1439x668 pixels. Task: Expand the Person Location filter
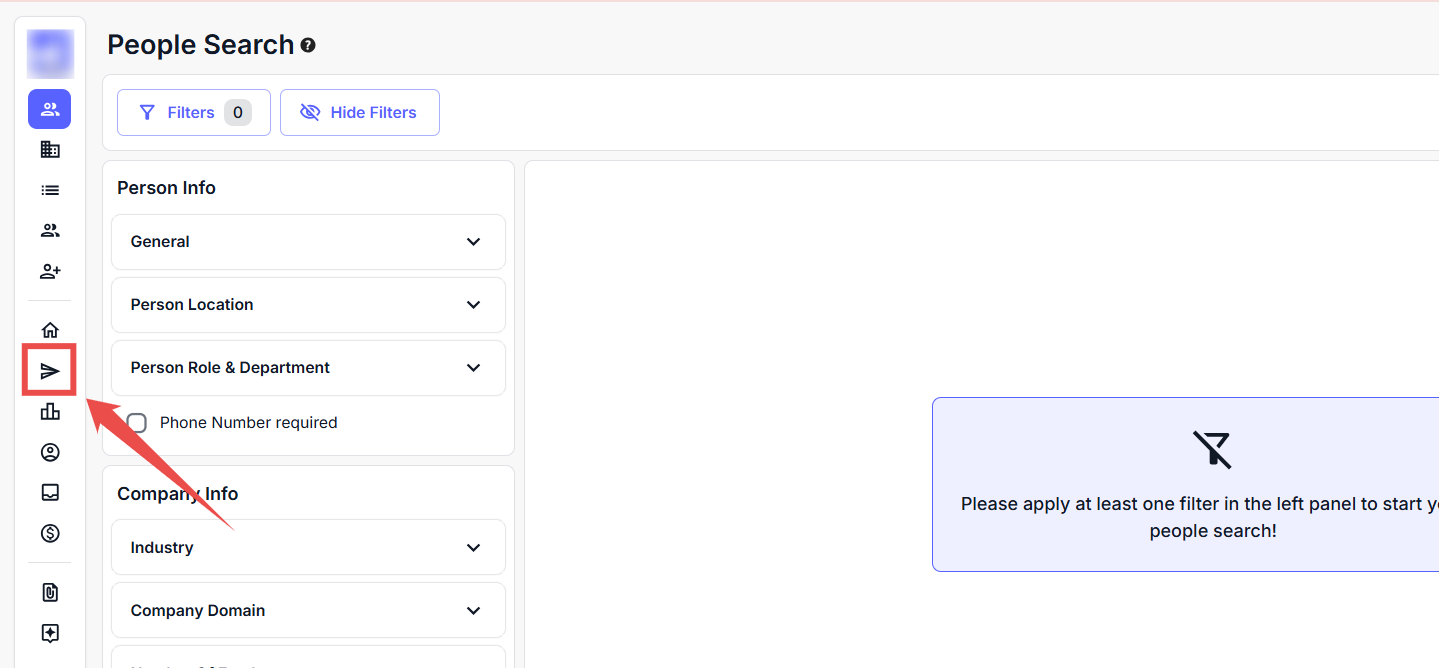(308, 305)
